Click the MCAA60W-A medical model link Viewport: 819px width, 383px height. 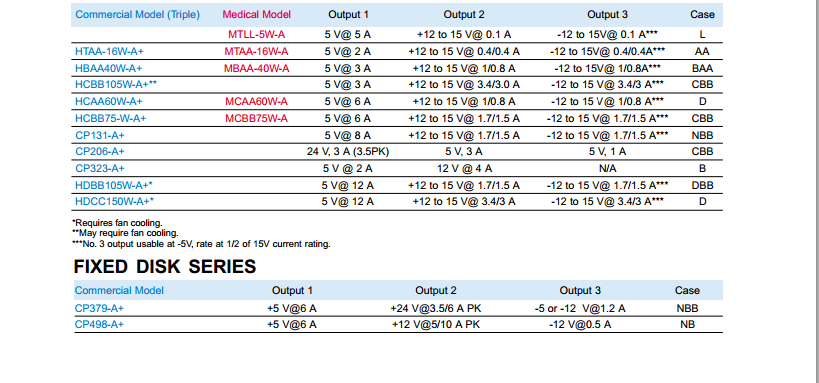point(256,101)
